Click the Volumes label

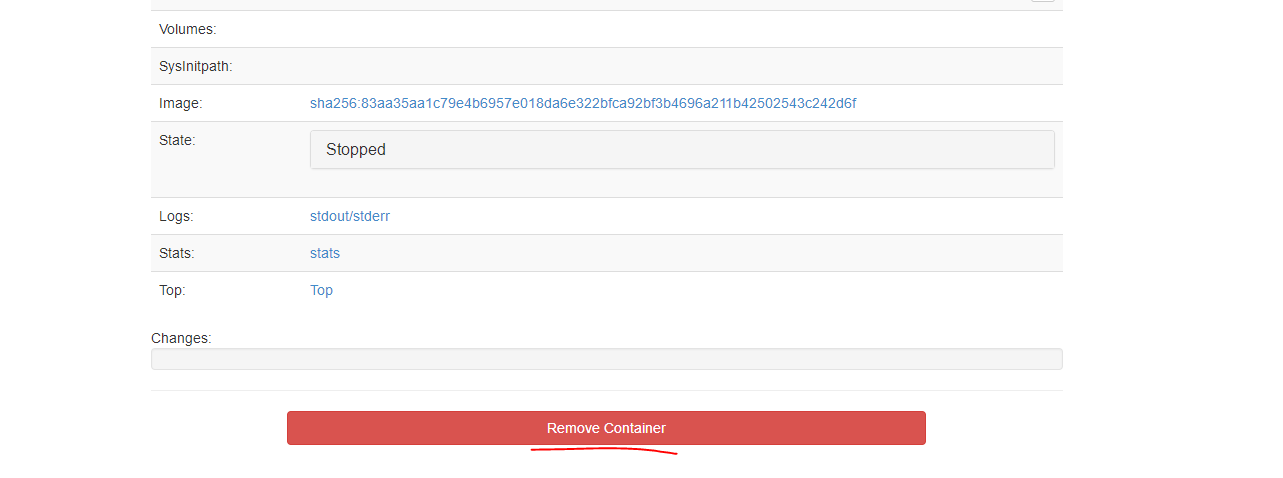click(187, 29)
